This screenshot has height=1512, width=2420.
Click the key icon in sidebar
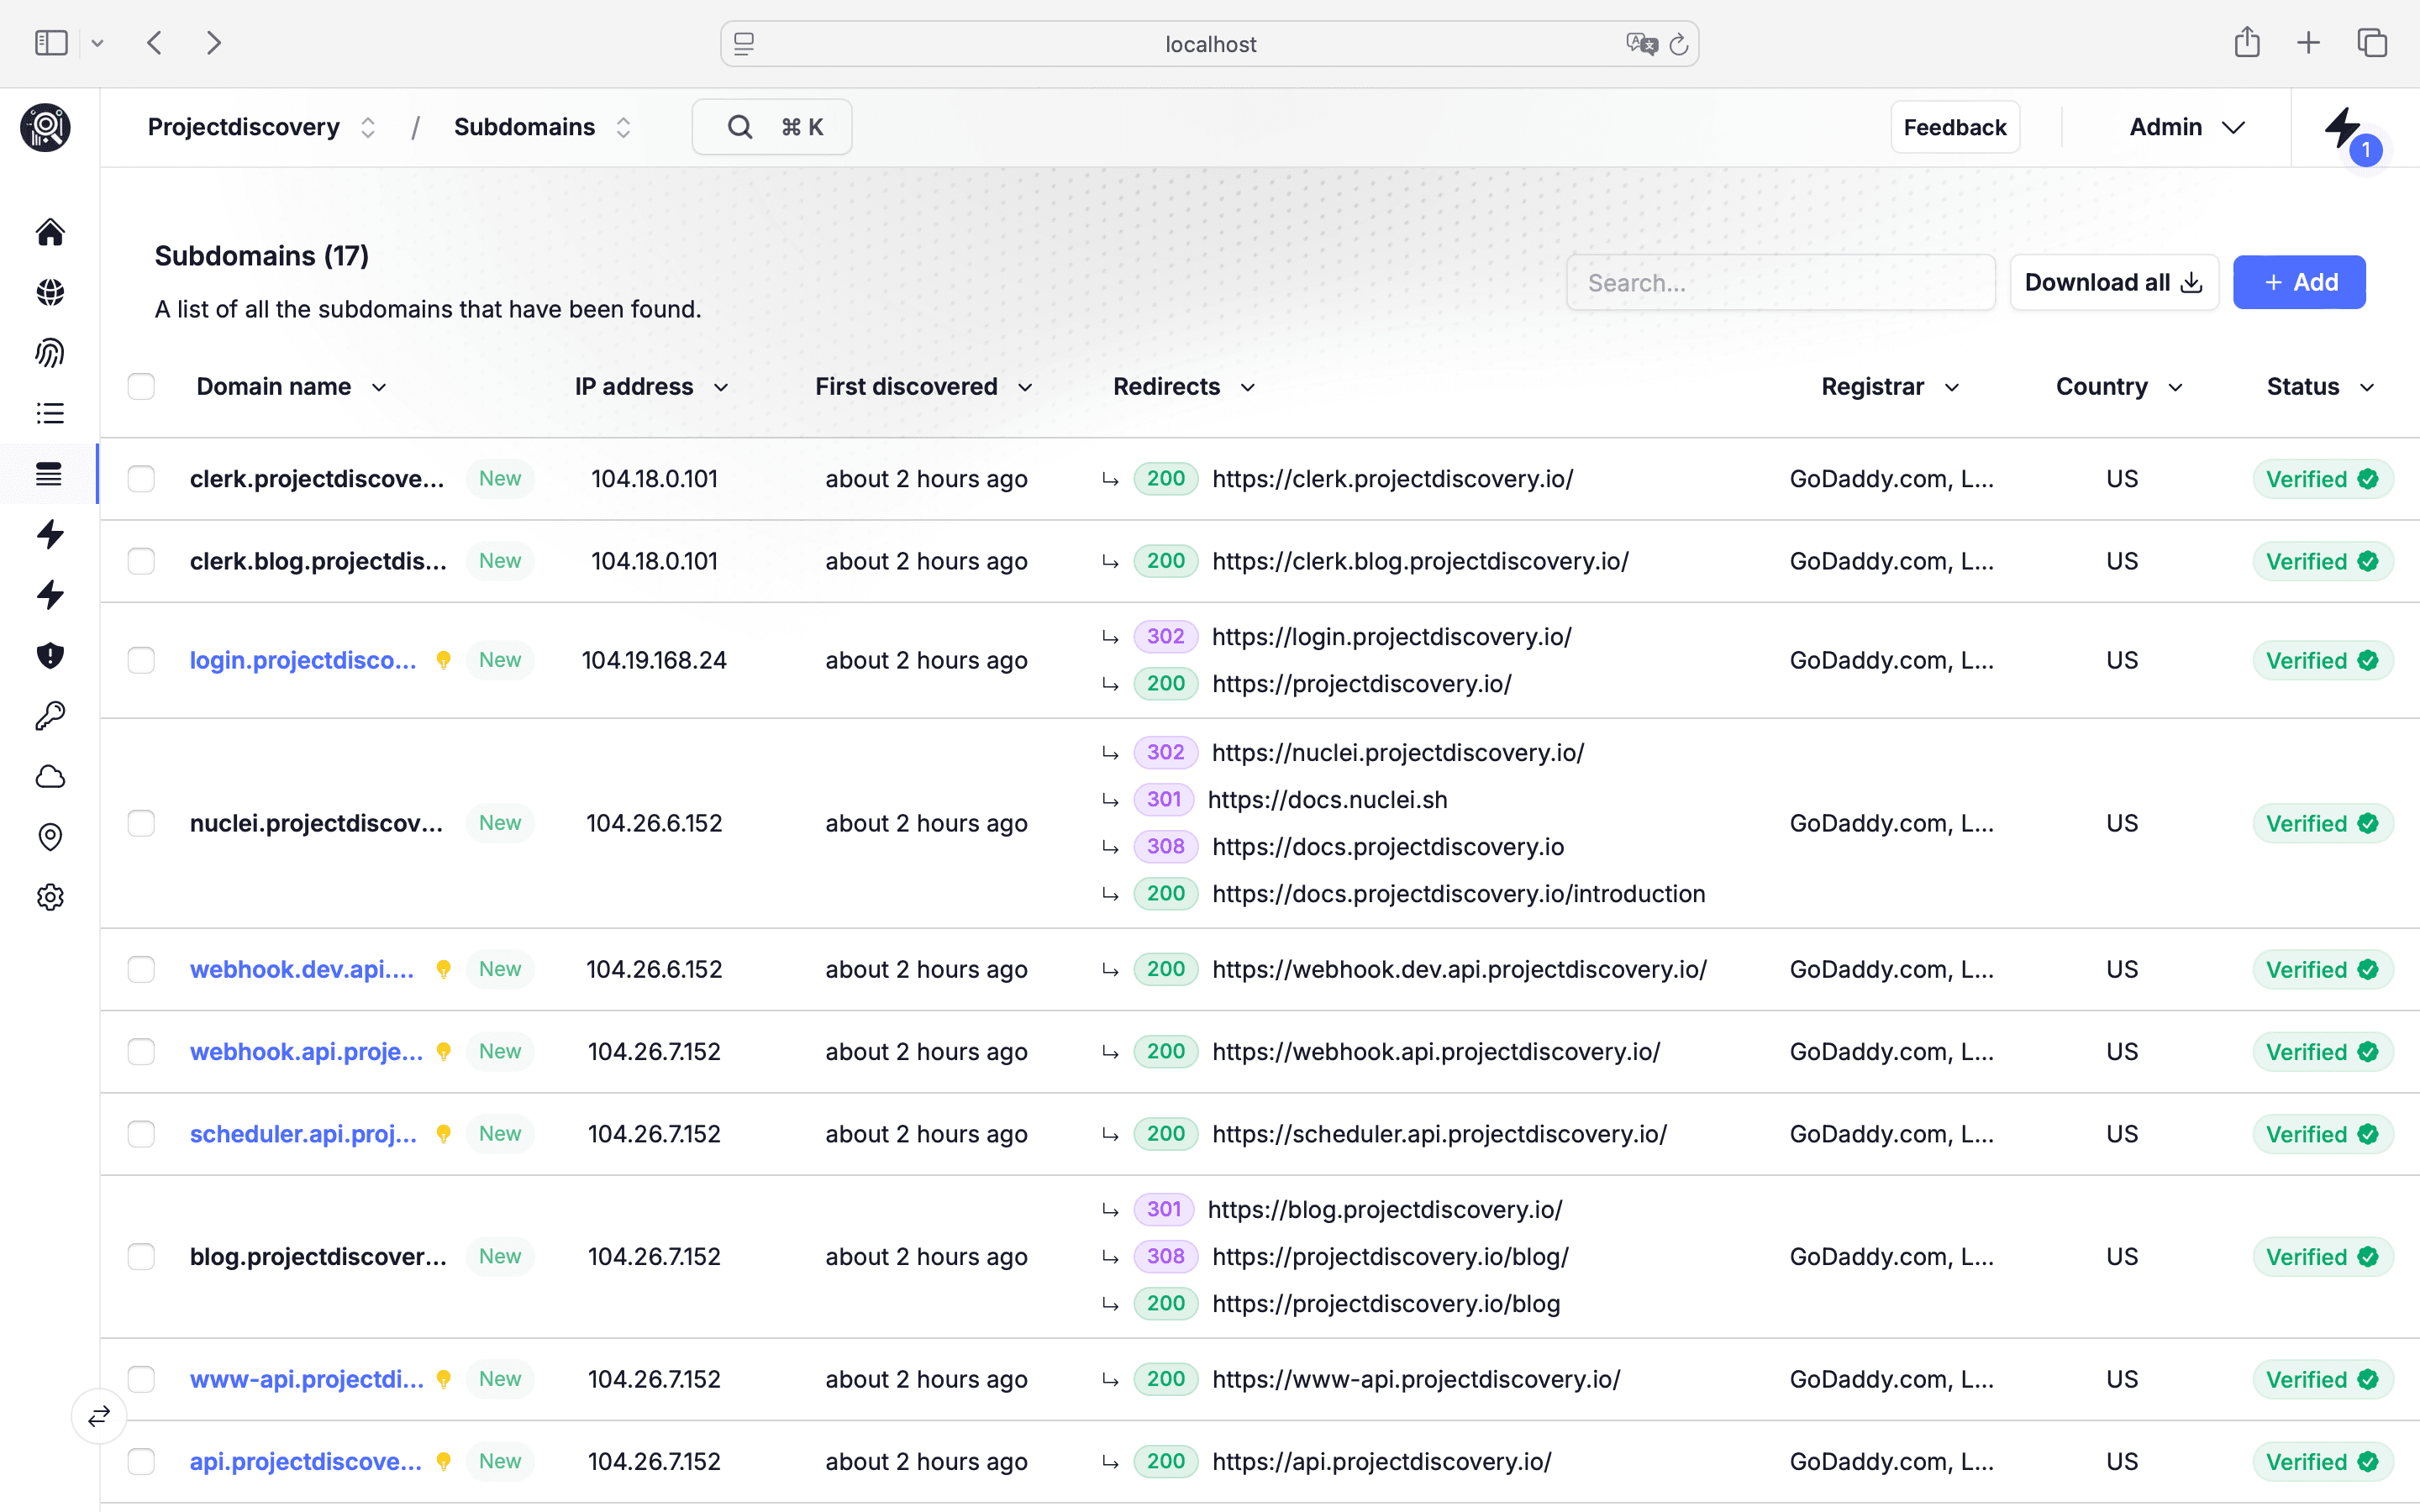(50, 716)
